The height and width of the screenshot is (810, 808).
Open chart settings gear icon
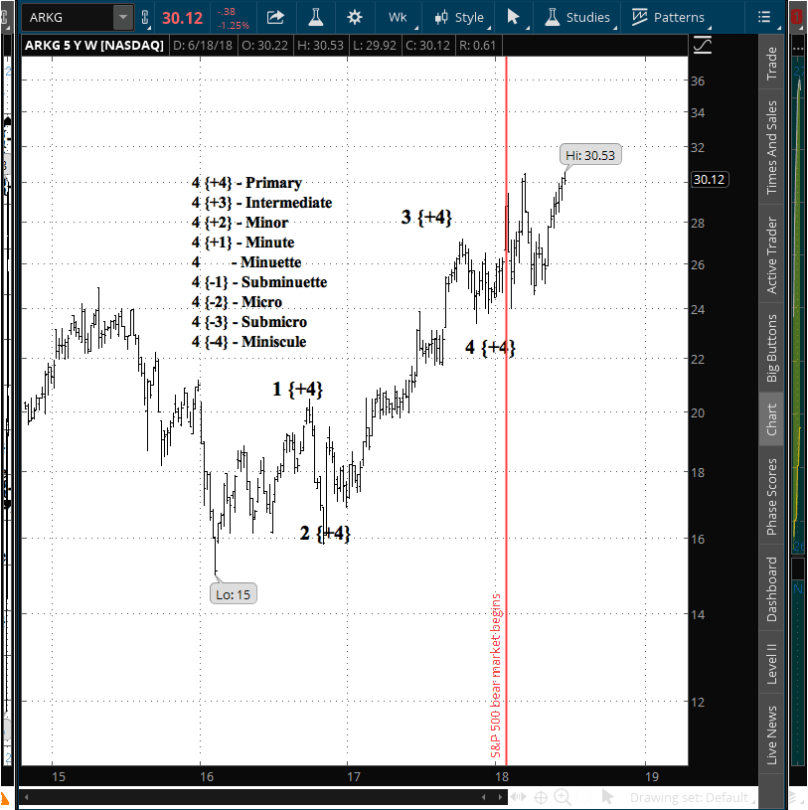pos(354,17)
